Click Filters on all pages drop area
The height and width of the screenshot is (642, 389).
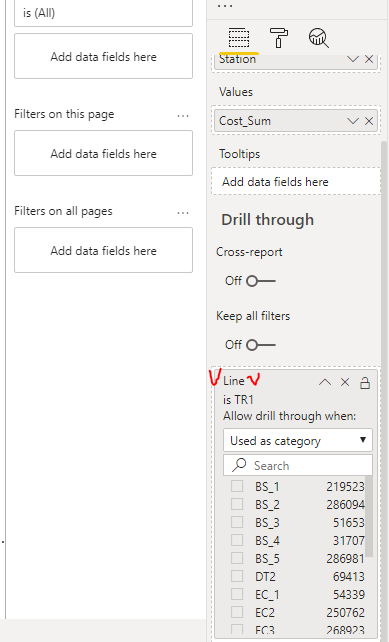tap(104, 250)
